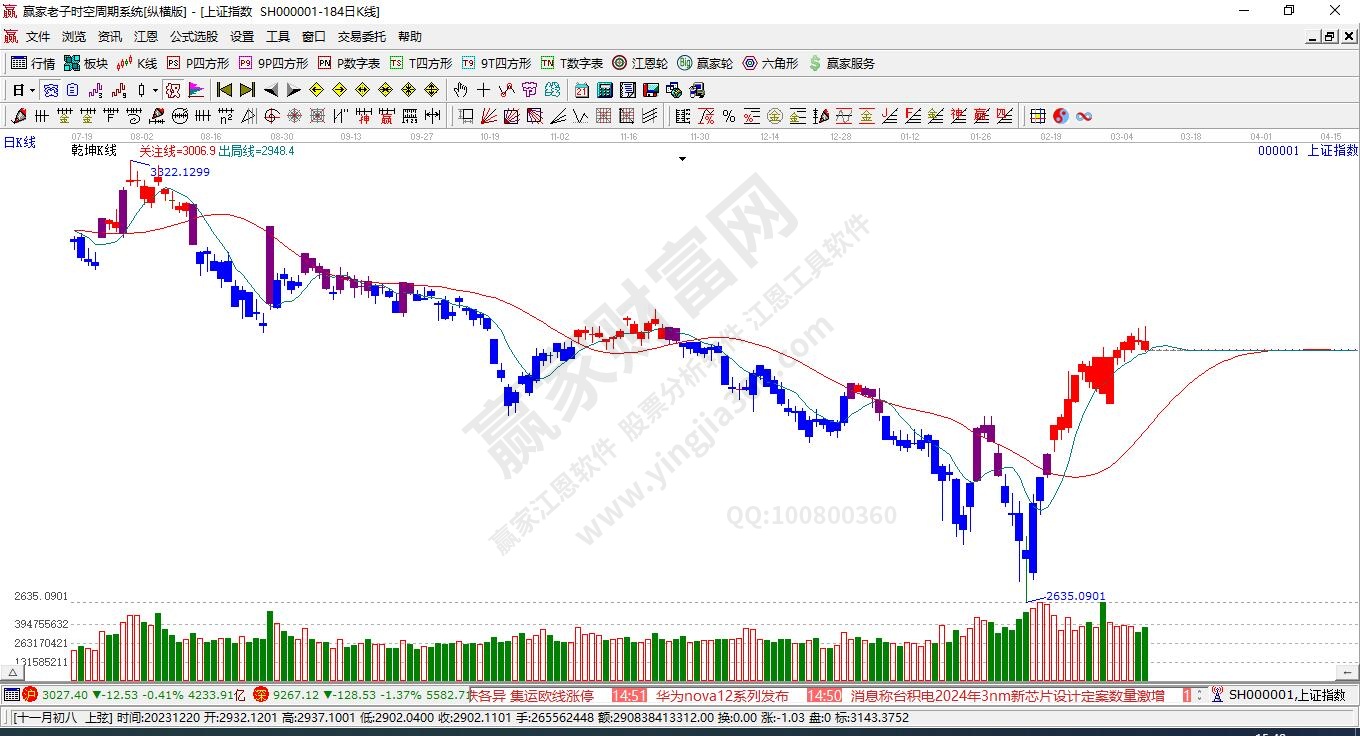Open the 江恩轮 (Gann wheel) tool
The width and height of the screenshot is (1360, 736).
(x=640, y=63)
